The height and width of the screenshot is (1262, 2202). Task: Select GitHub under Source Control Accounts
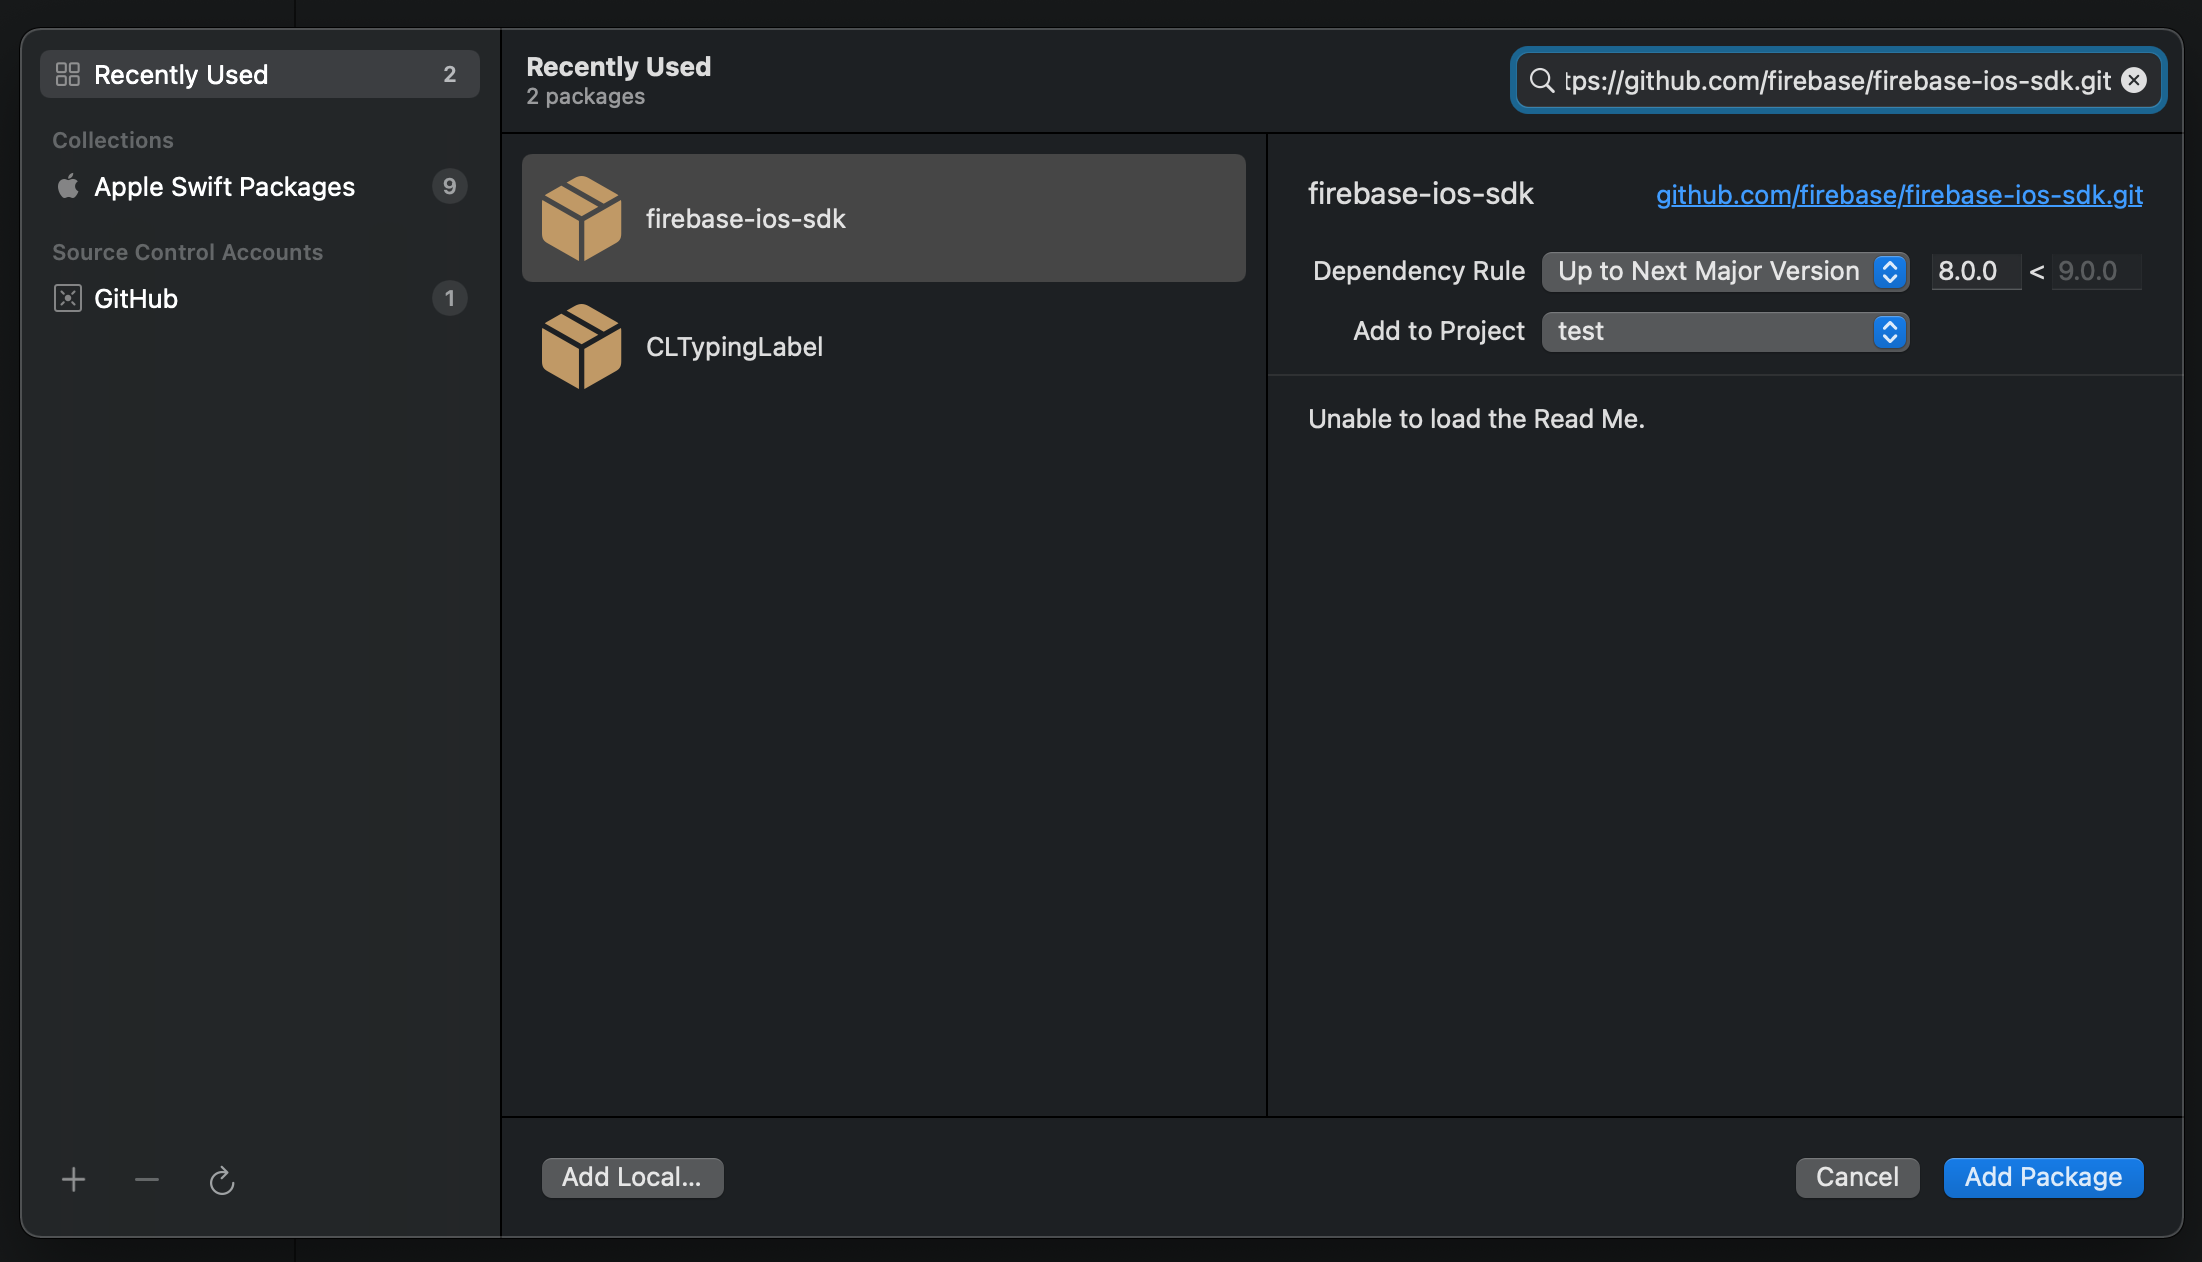click(x=136, y=299)
